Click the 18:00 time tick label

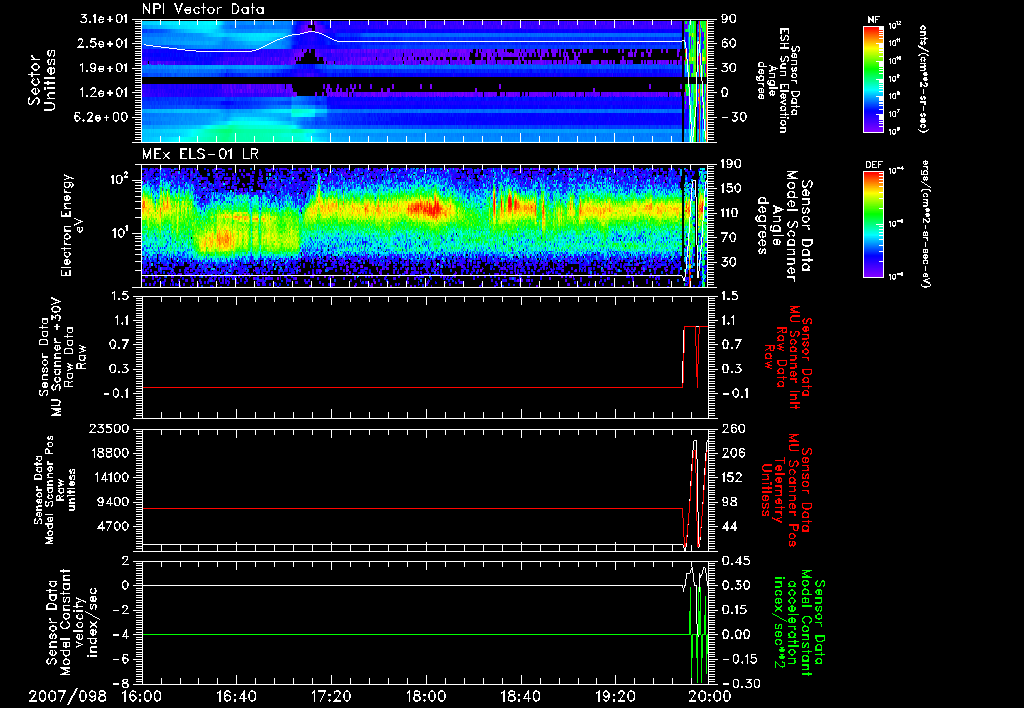click(x=426, y=696)
